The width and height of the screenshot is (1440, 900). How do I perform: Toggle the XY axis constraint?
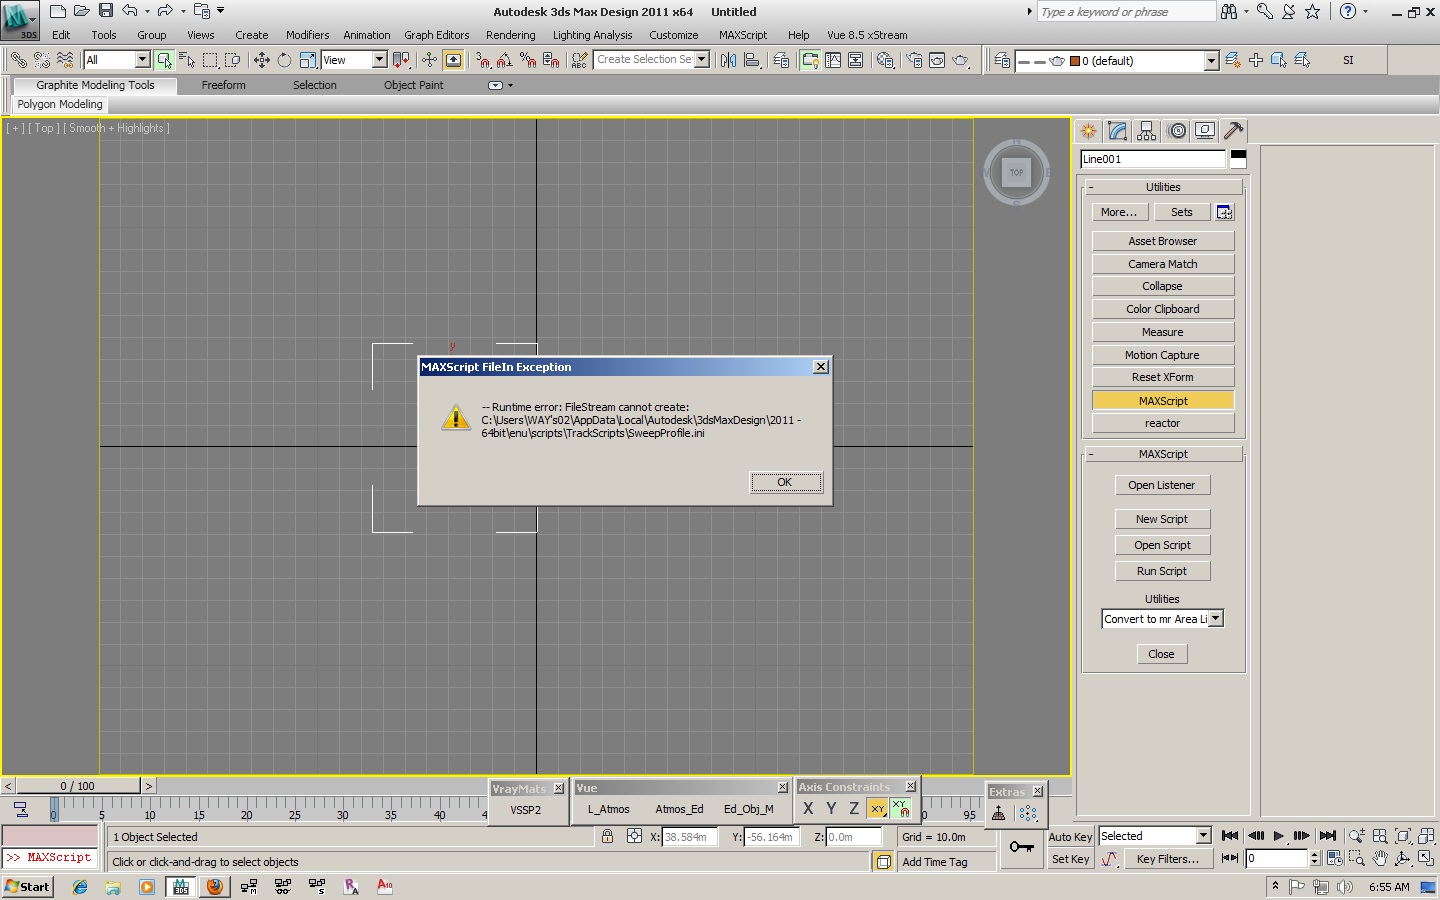(877, 809)
